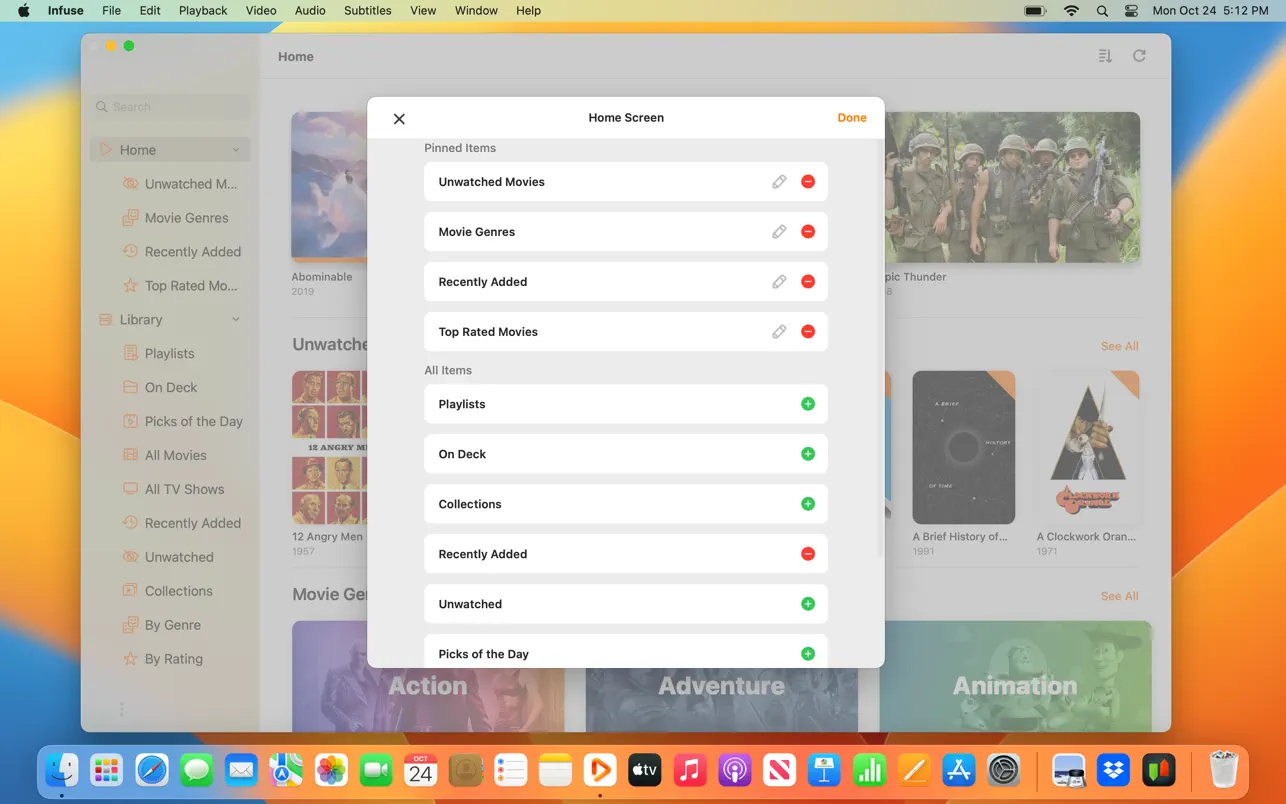This screenshot has height=804, width=1286.
Task: Launch Apple TV from the Dock
Action: coord(644,770)
